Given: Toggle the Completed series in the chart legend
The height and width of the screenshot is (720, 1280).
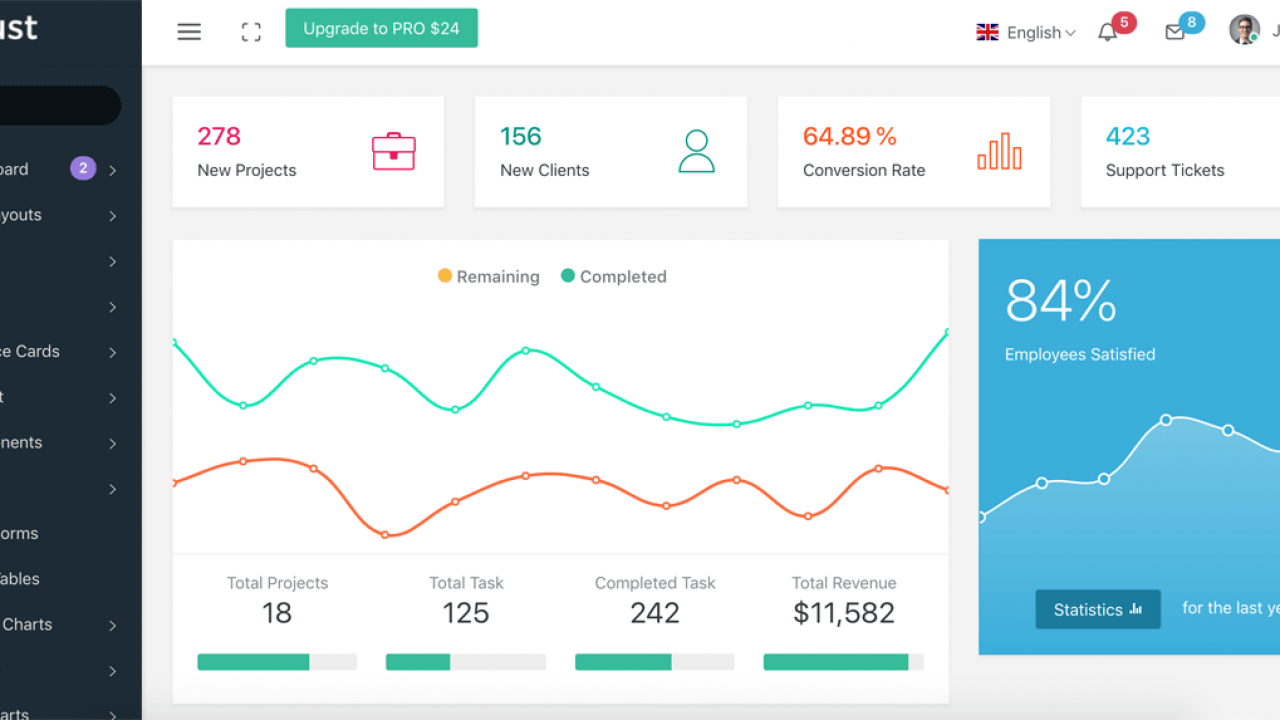Looking at the screenshot, I should click(x=613, y=276).
